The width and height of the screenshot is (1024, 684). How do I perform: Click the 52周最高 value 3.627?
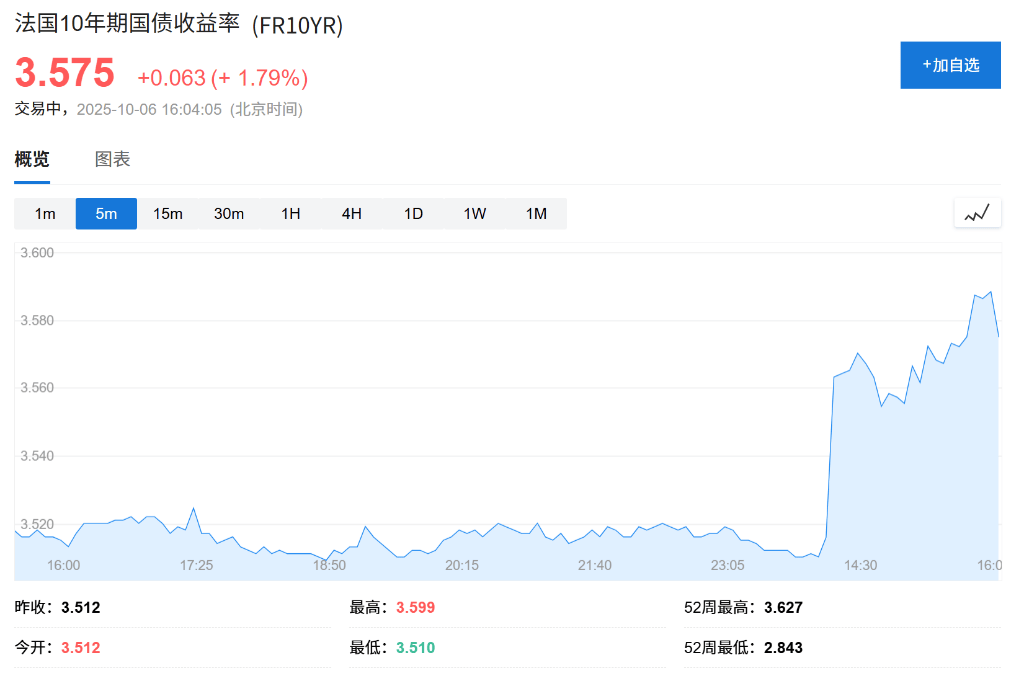tap(783, 607)
